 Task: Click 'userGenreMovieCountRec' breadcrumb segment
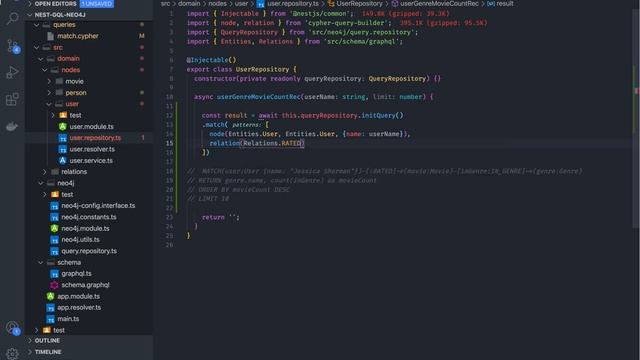(439, 4)
